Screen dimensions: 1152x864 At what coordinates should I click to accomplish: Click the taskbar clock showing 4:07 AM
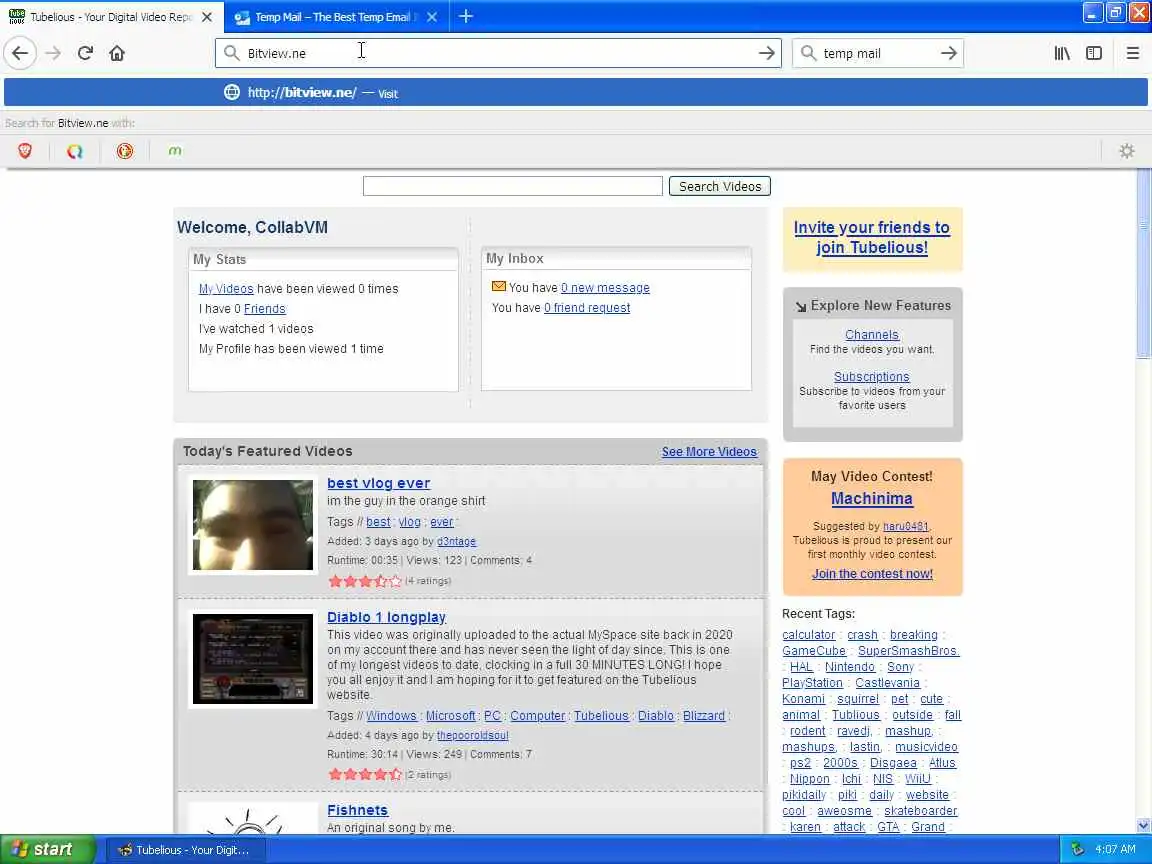(1115, 849)
